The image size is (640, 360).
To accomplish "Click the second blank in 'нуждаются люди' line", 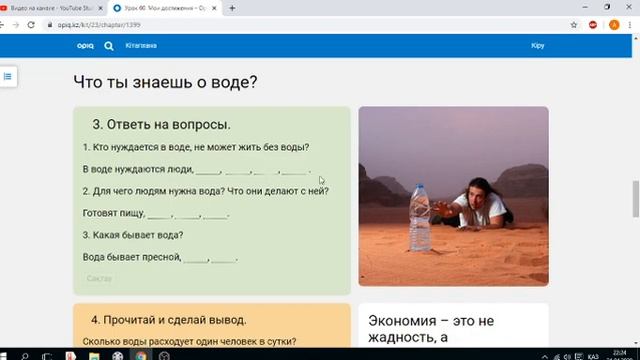I will pyautogui.click(x=238, y=170).
